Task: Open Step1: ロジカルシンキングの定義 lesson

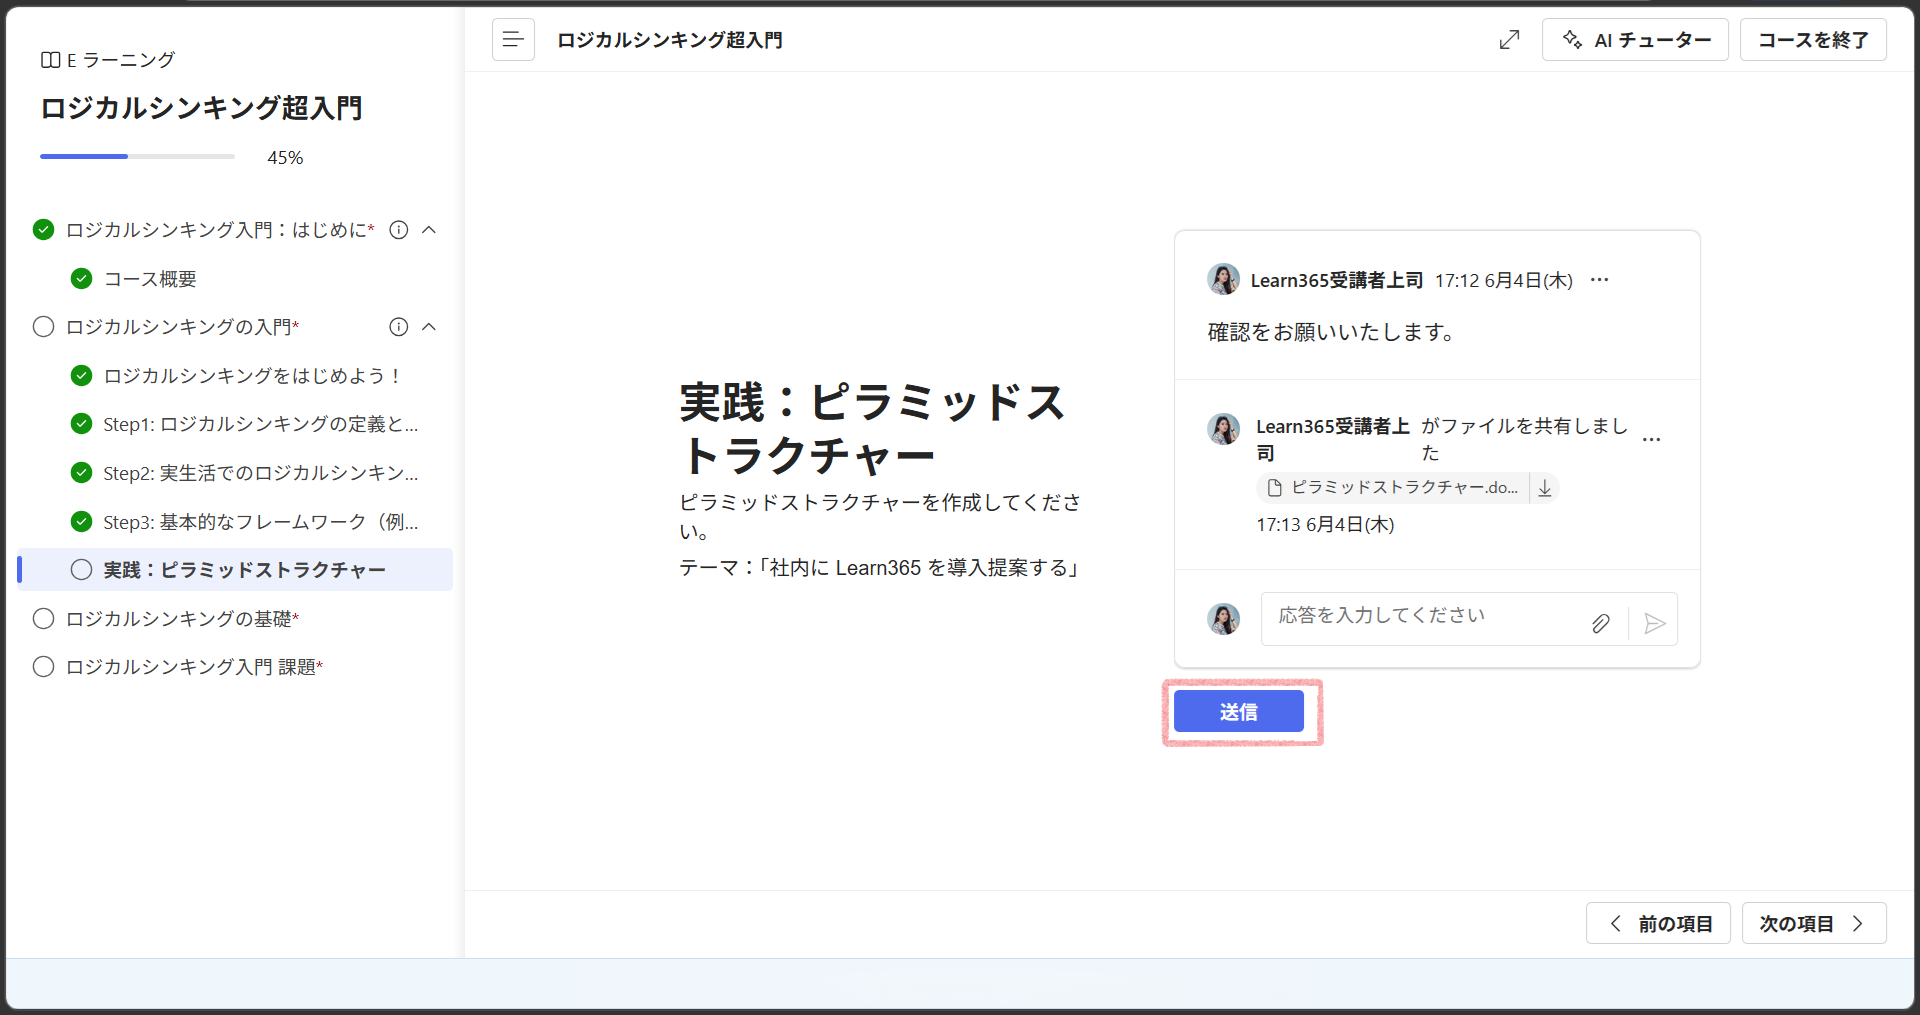Action: pyautogui.click(x=260, y=424)
